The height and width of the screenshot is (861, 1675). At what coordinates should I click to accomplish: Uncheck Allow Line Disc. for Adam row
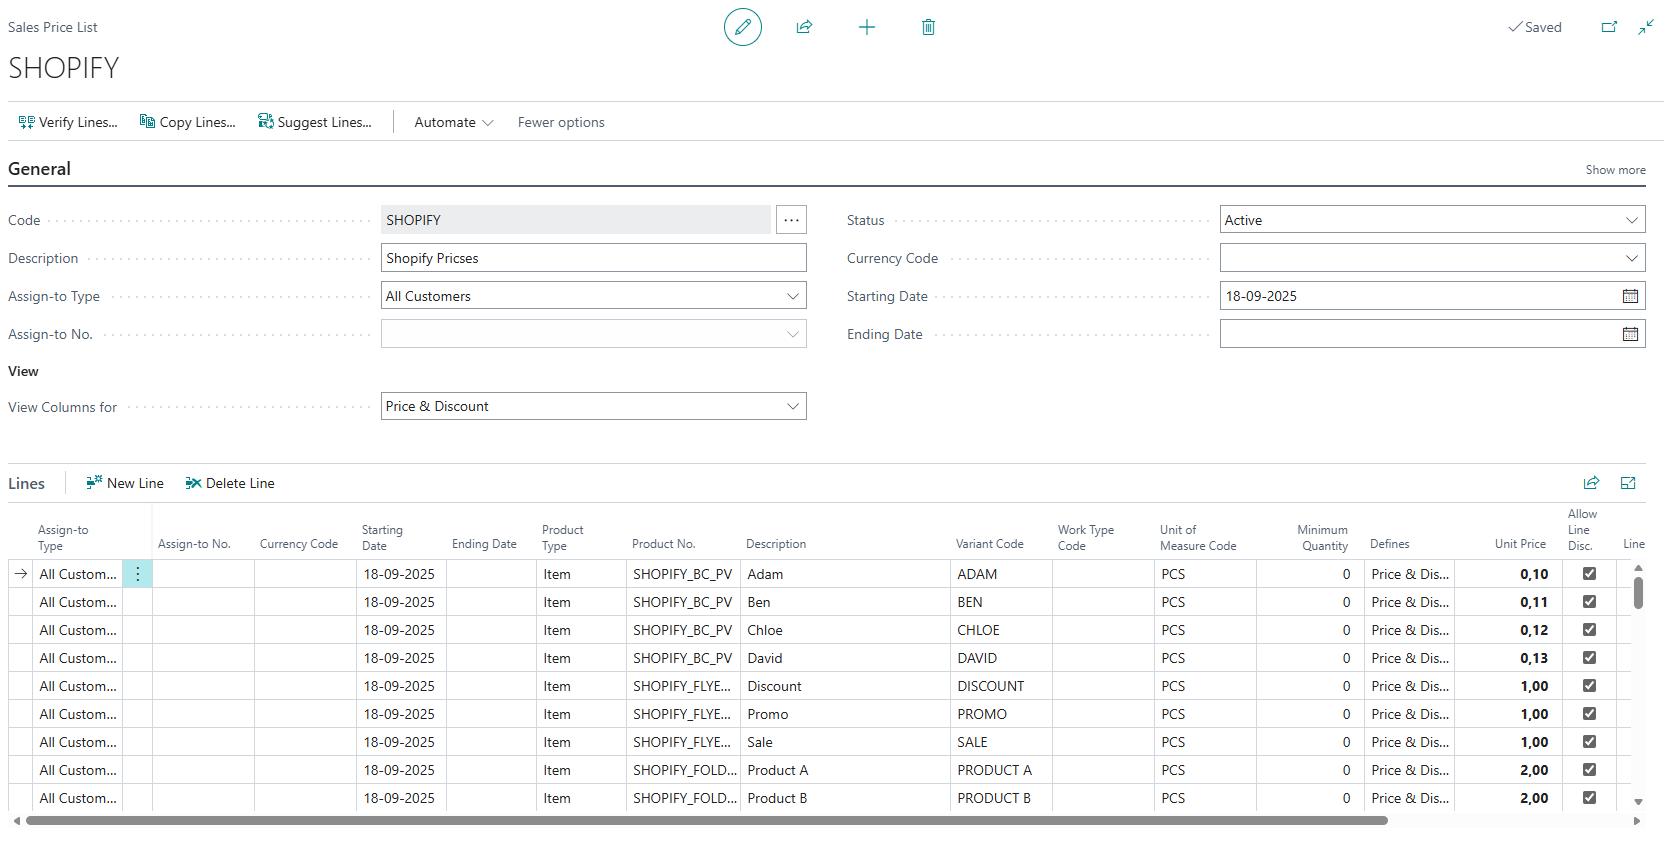click(1589, 574)
